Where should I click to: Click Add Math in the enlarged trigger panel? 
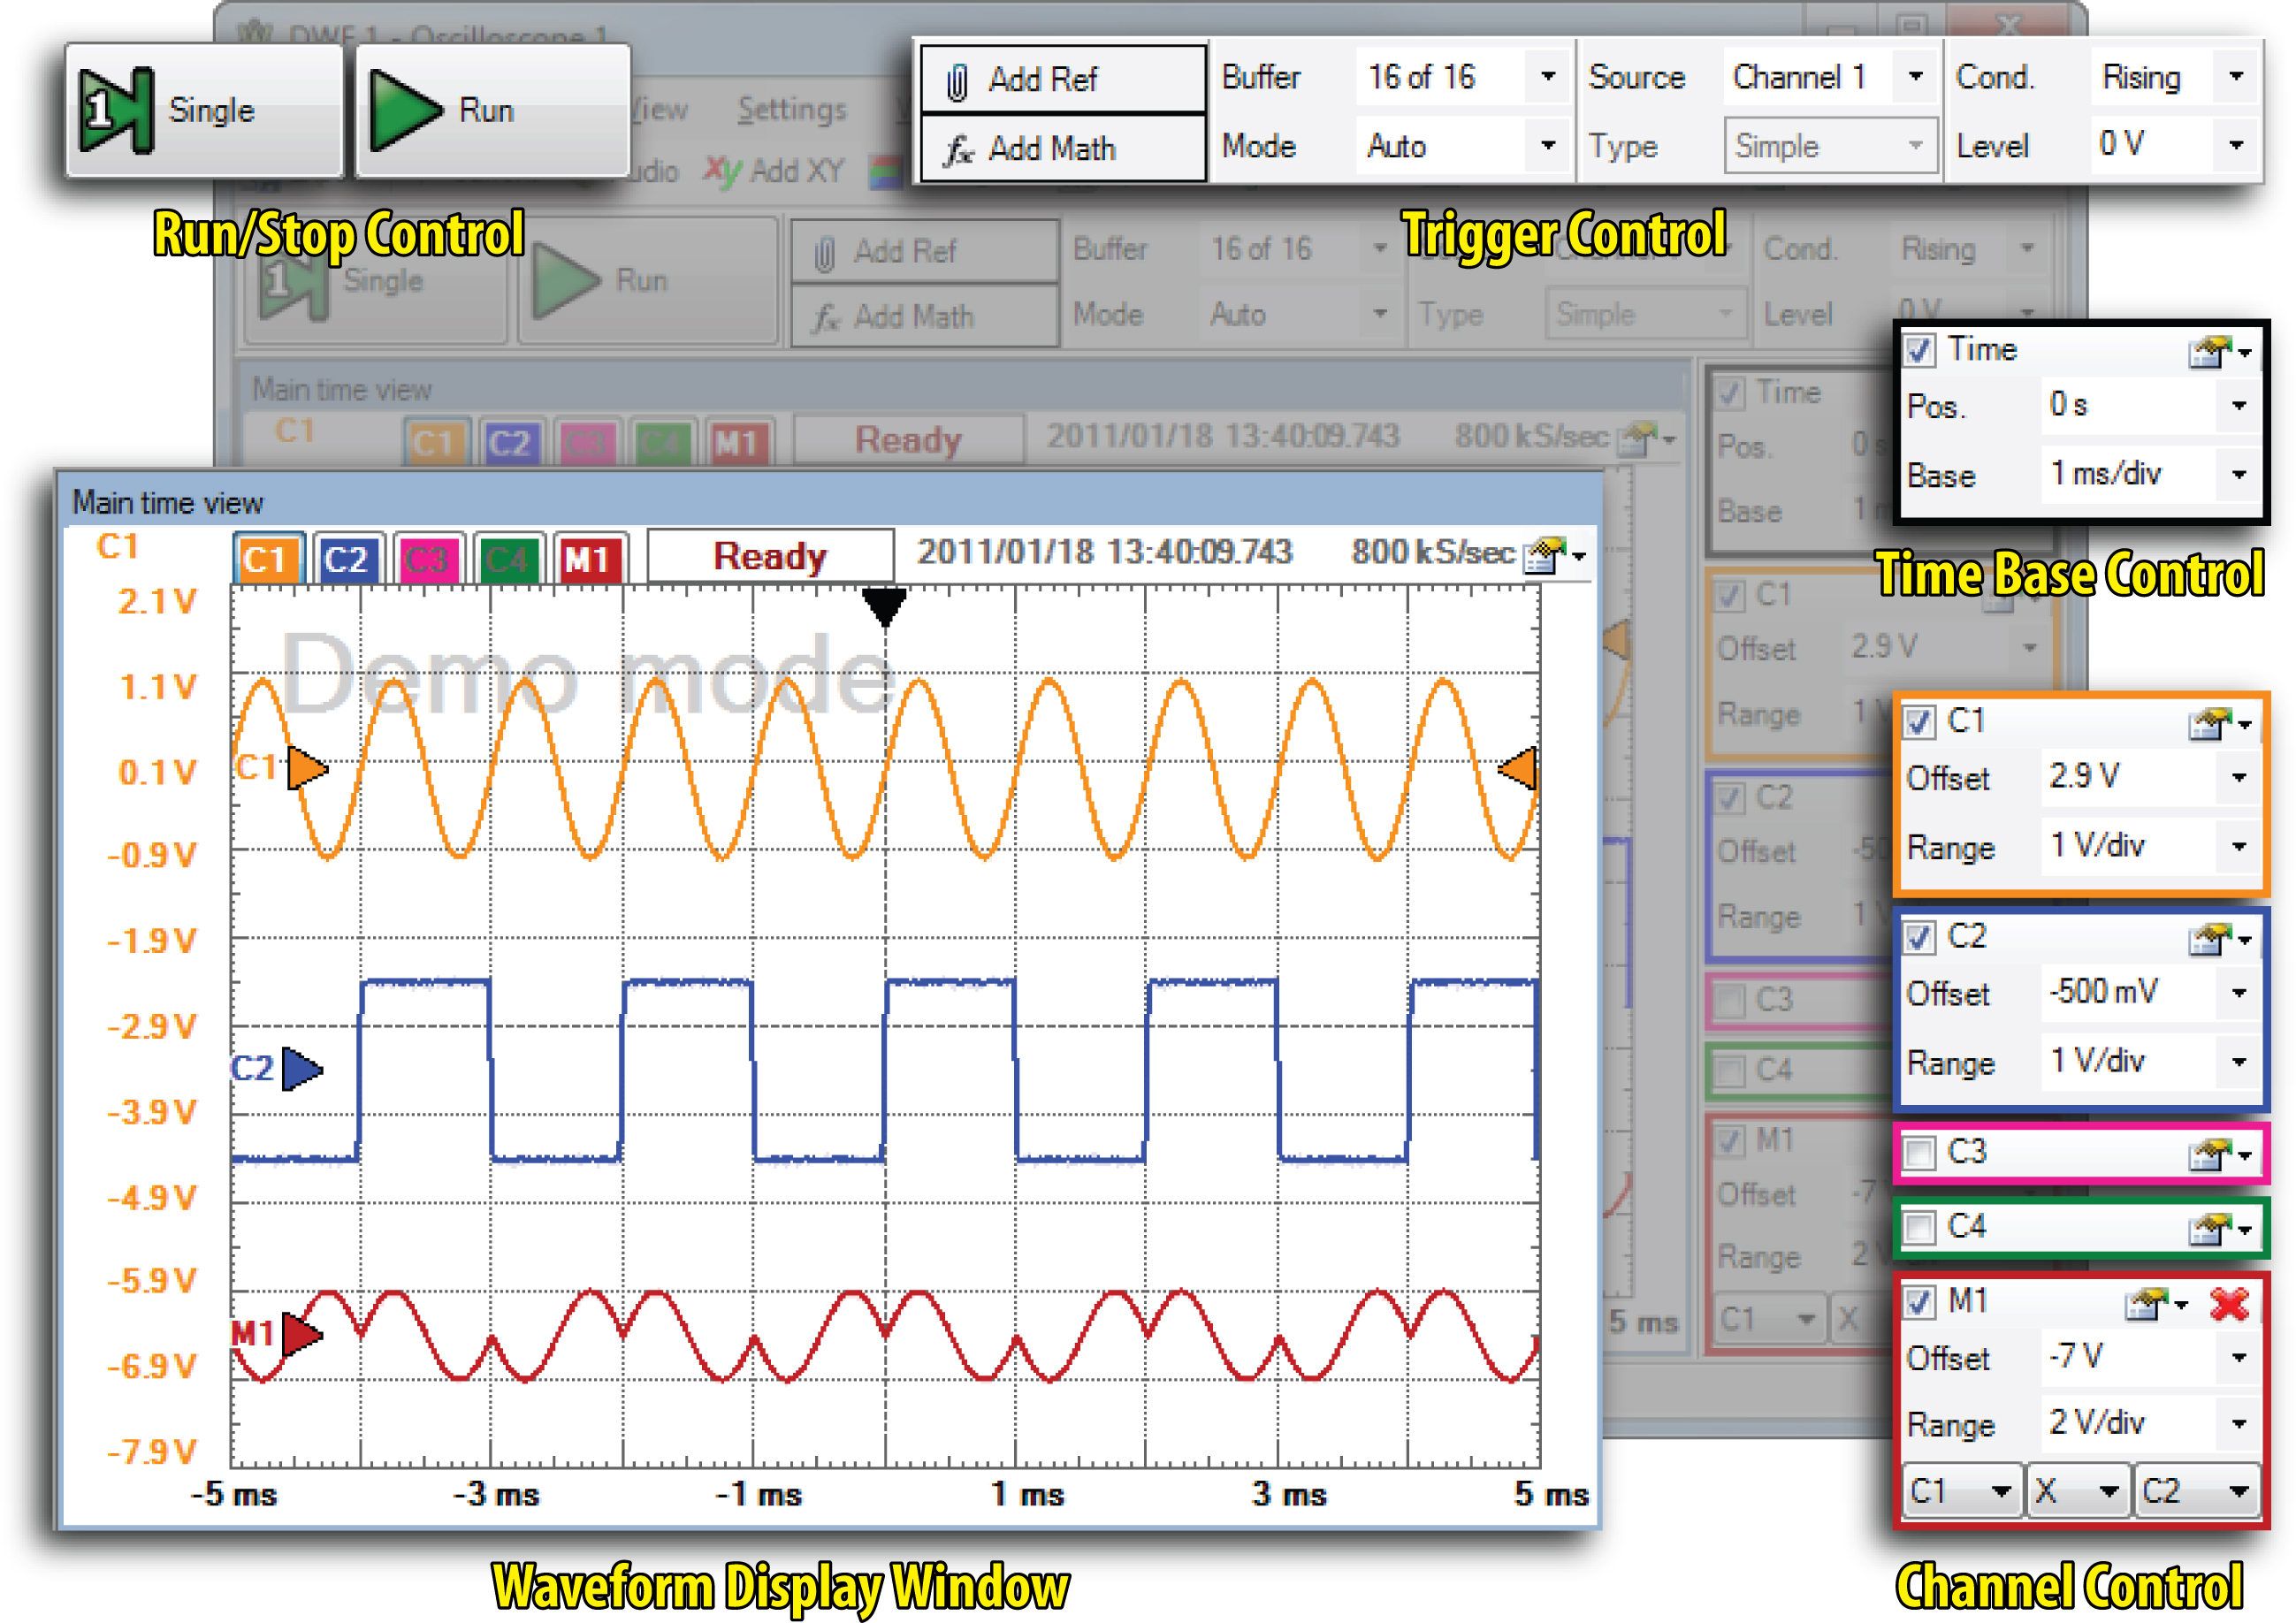point(1063,149)
